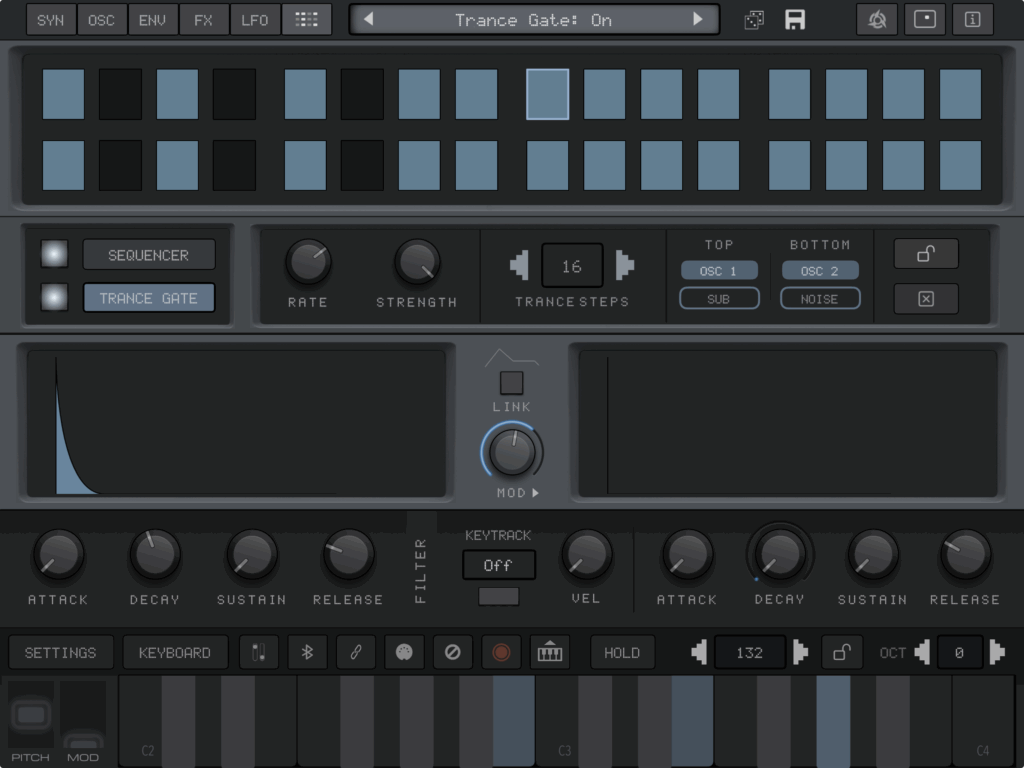Open the LFO tab
The image size is (1024, 768).
click(x=254, y=20)
